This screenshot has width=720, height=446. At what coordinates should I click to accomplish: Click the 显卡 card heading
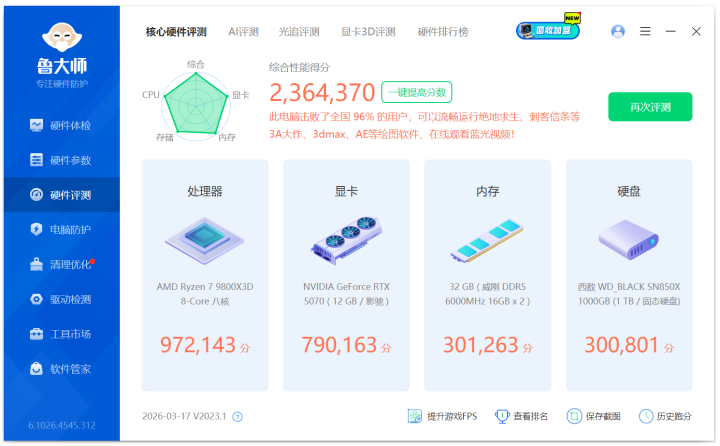tap(346, 191)
